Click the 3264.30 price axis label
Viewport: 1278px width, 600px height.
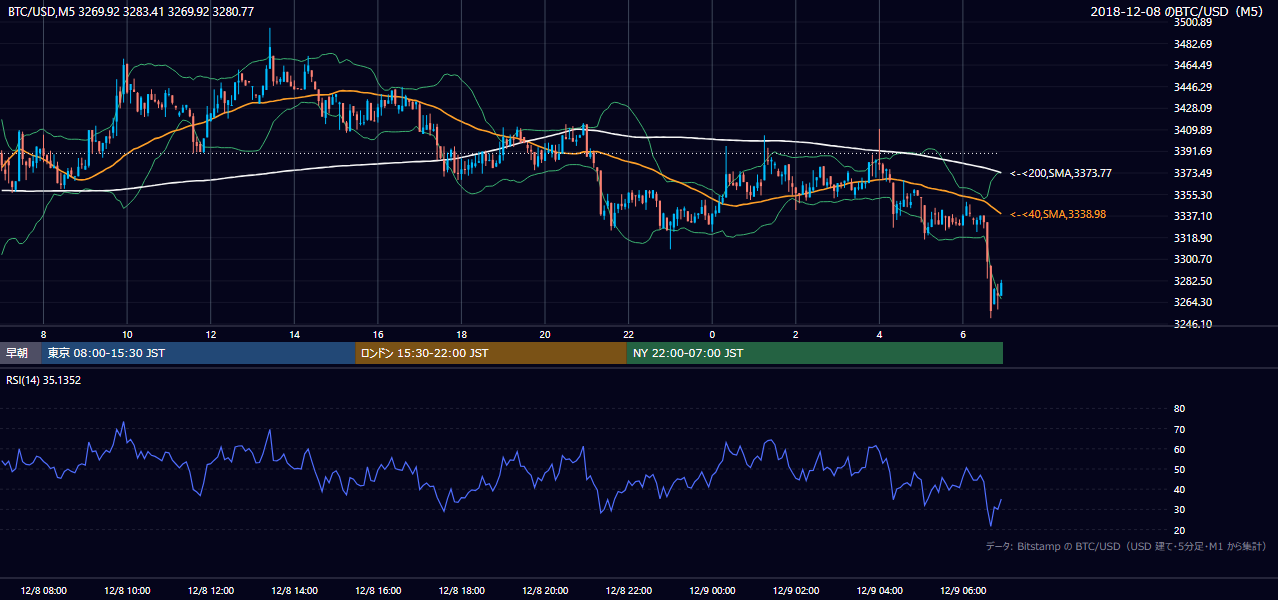[1193, 302]
